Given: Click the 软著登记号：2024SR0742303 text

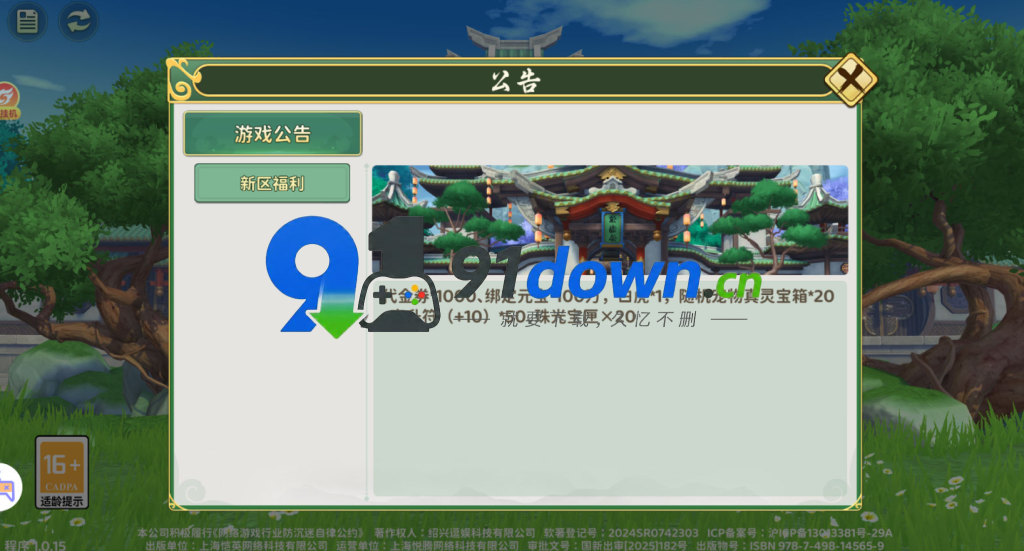Looking at the screenshot, I should tap(621, 533).
